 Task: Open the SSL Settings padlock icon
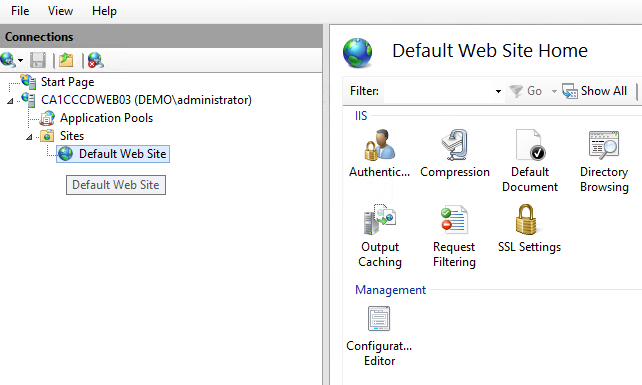coord(526,220)
